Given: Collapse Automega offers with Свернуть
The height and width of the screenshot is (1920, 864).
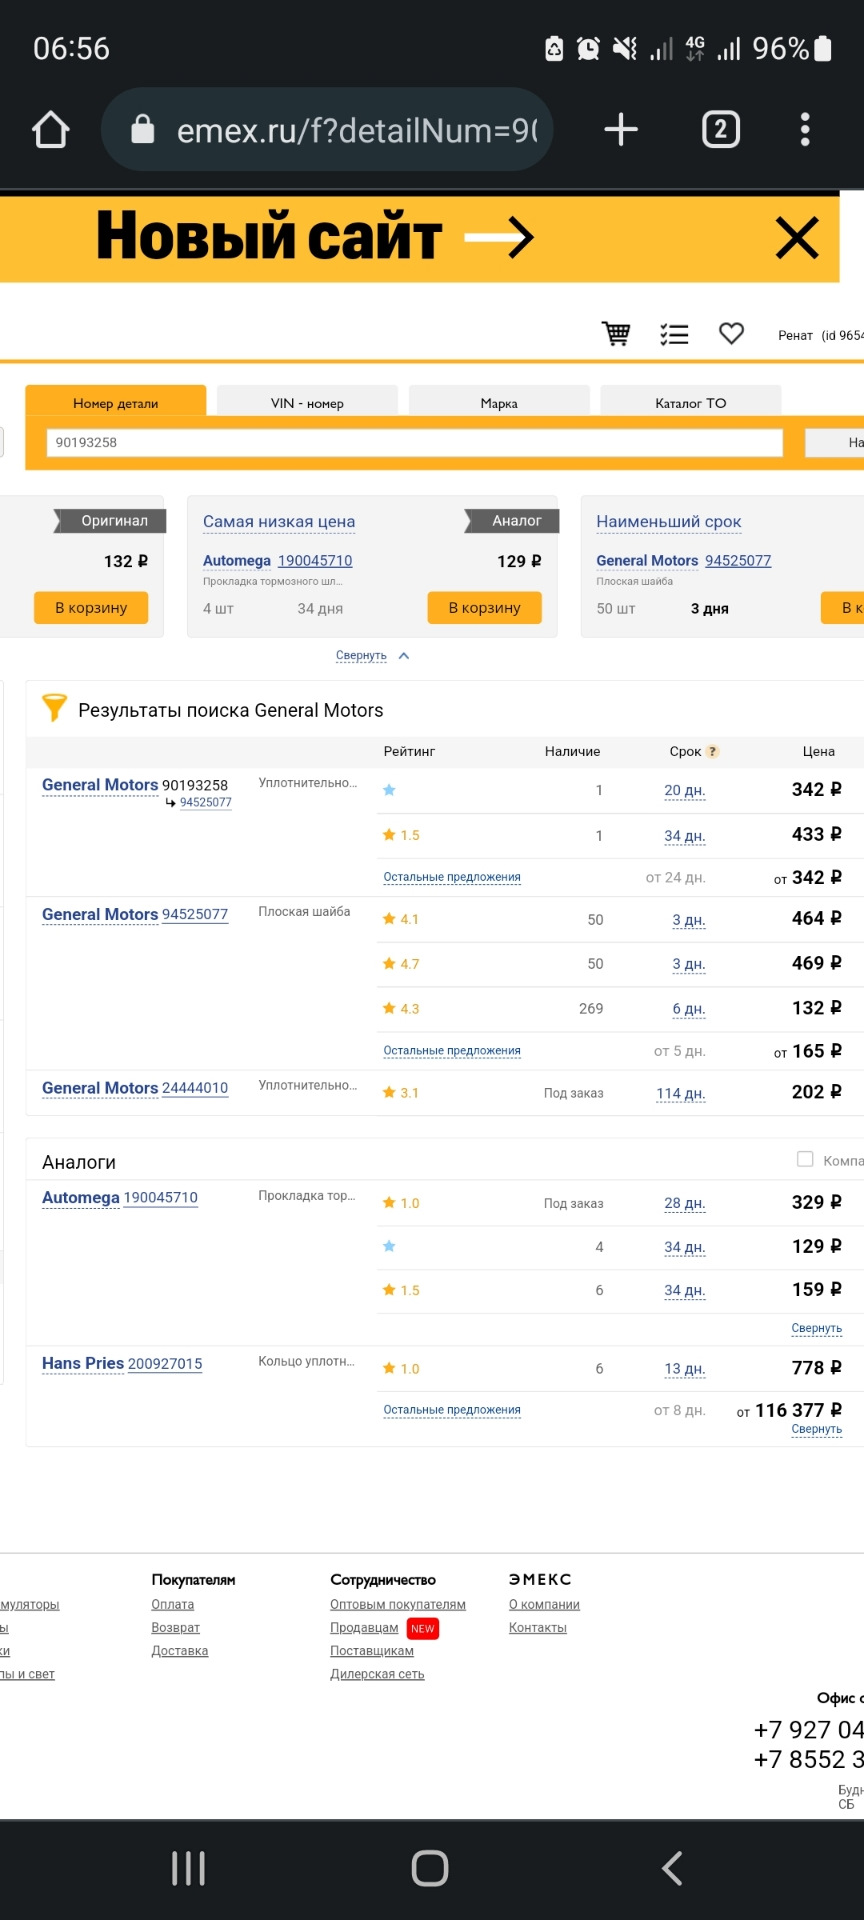Looking at the screenshot, I should (x=817, y=1329).
